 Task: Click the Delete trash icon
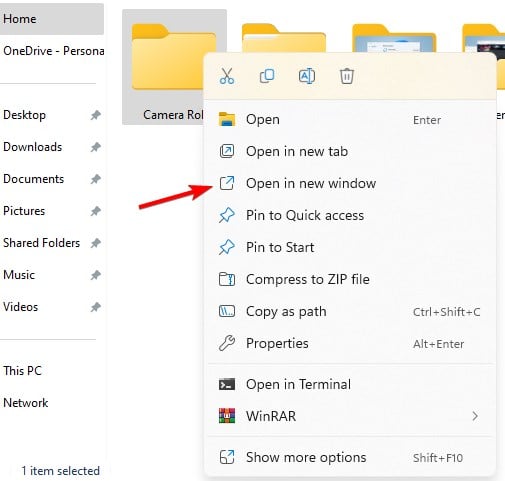[x=347, y=76]
